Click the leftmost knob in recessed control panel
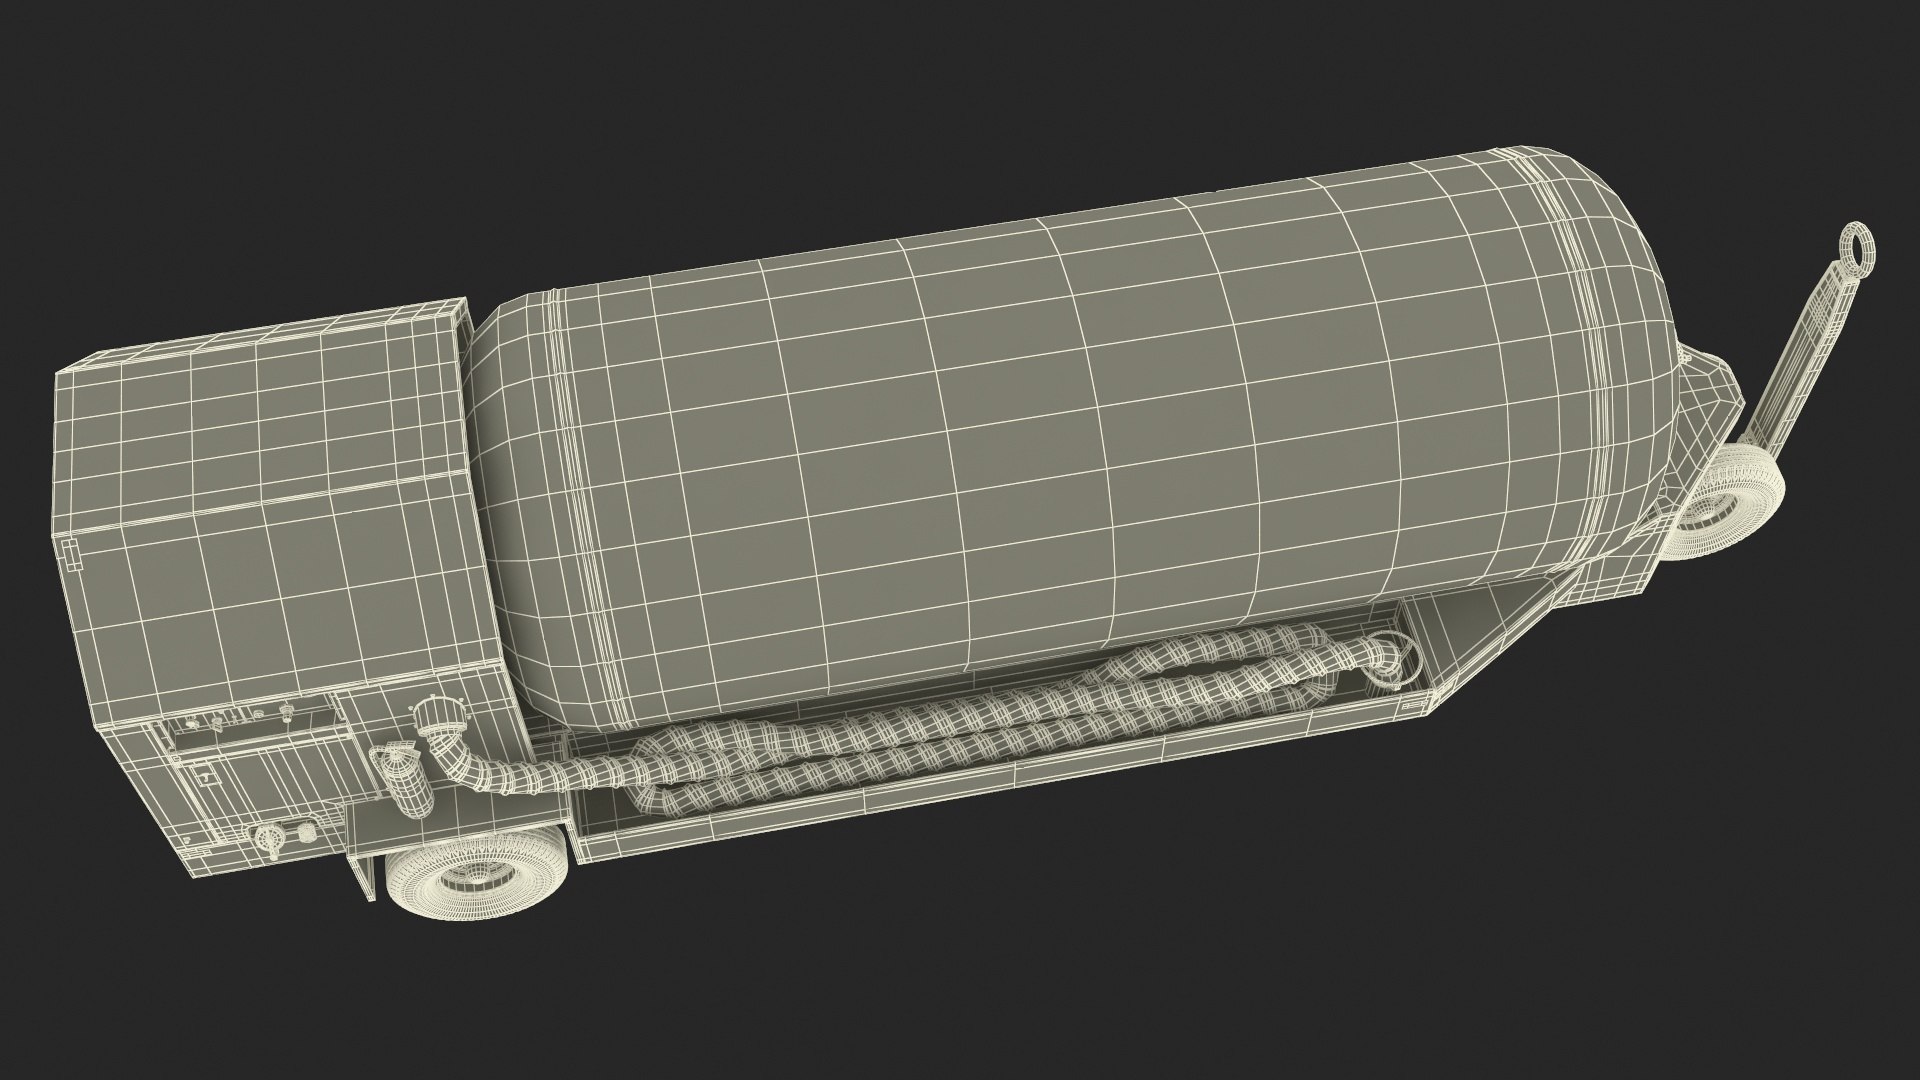Screen dimensions: 1920x1080 (190, 723)
